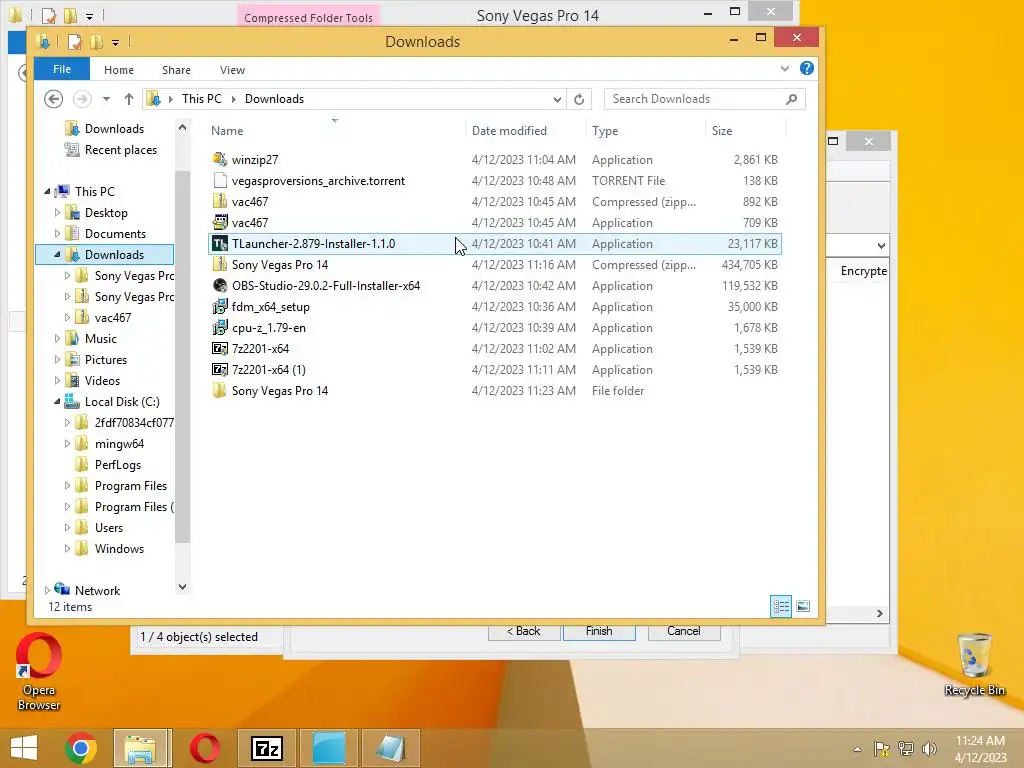This screenshot has height=768, width=1024.
Task: Select the 7z2201-x64 (1) icon
Action: 220,370
